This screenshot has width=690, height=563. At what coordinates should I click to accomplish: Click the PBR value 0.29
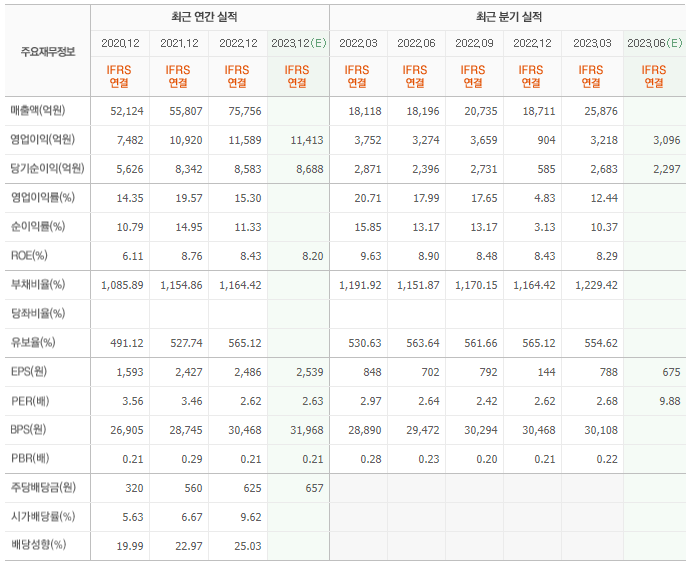(x=192, y=459)
